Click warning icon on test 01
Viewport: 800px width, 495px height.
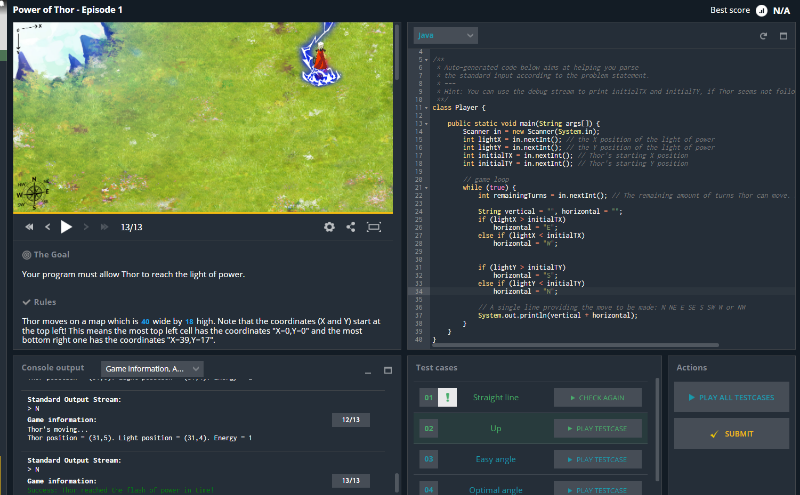[x=447, y=398]
